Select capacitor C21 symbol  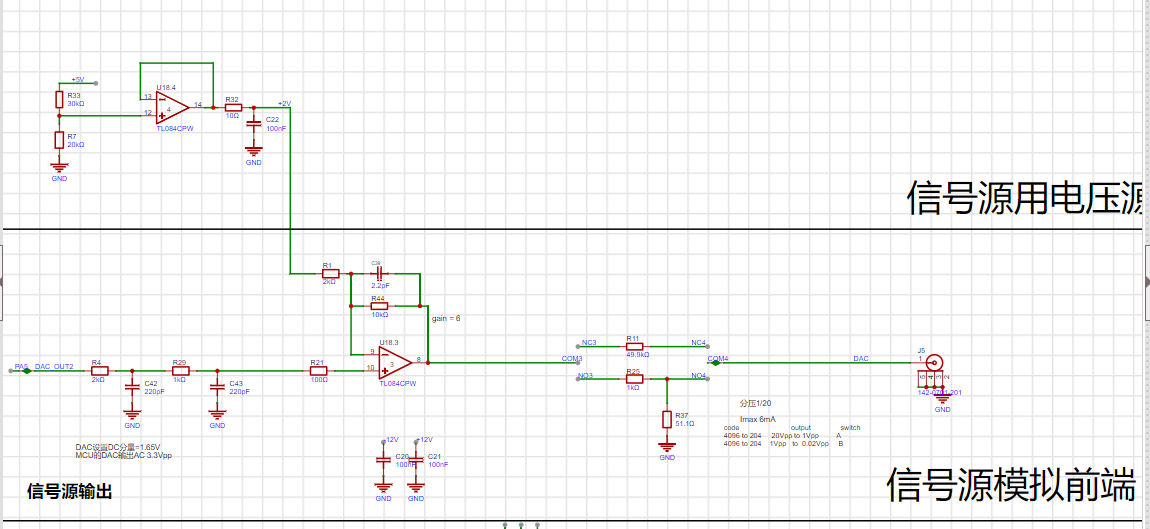tap(416, 461)
